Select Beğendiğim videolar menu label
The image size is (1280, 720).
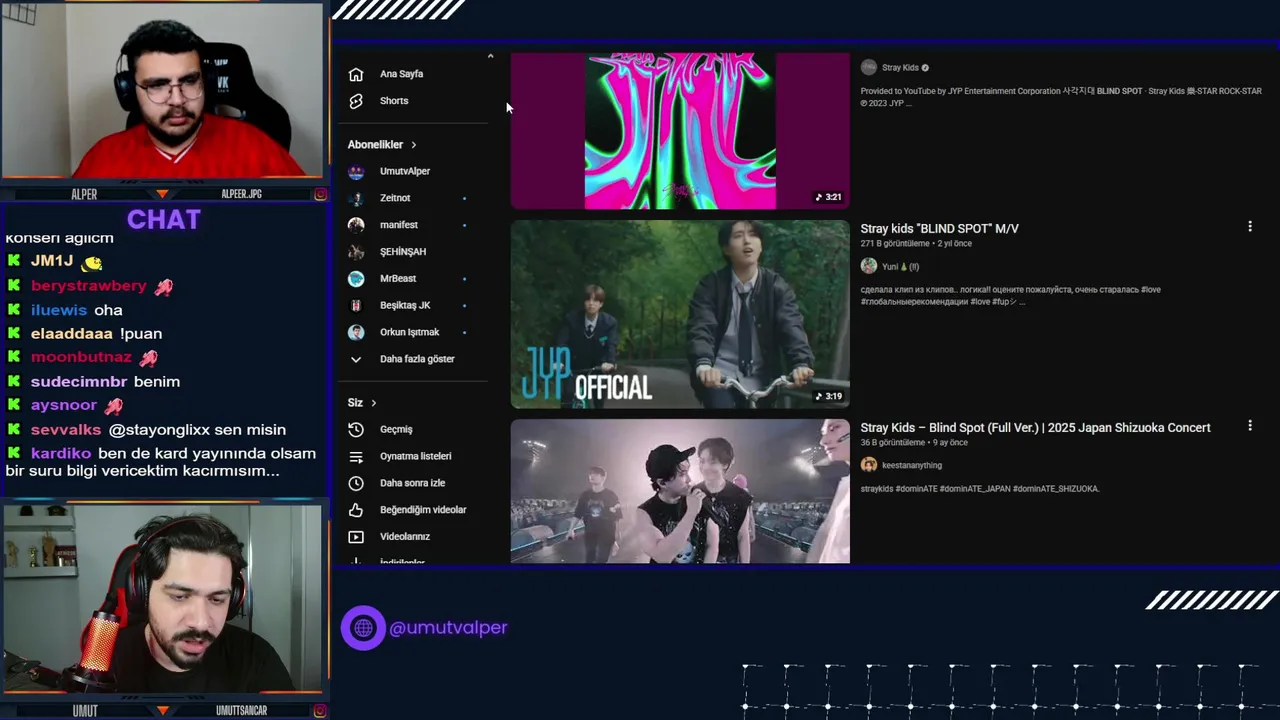(423, 510)
